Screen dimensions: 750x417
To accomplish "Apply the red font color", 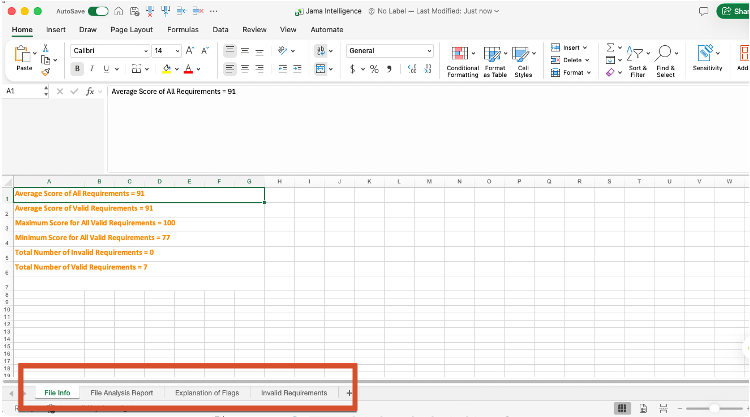I will pos(188,69).
